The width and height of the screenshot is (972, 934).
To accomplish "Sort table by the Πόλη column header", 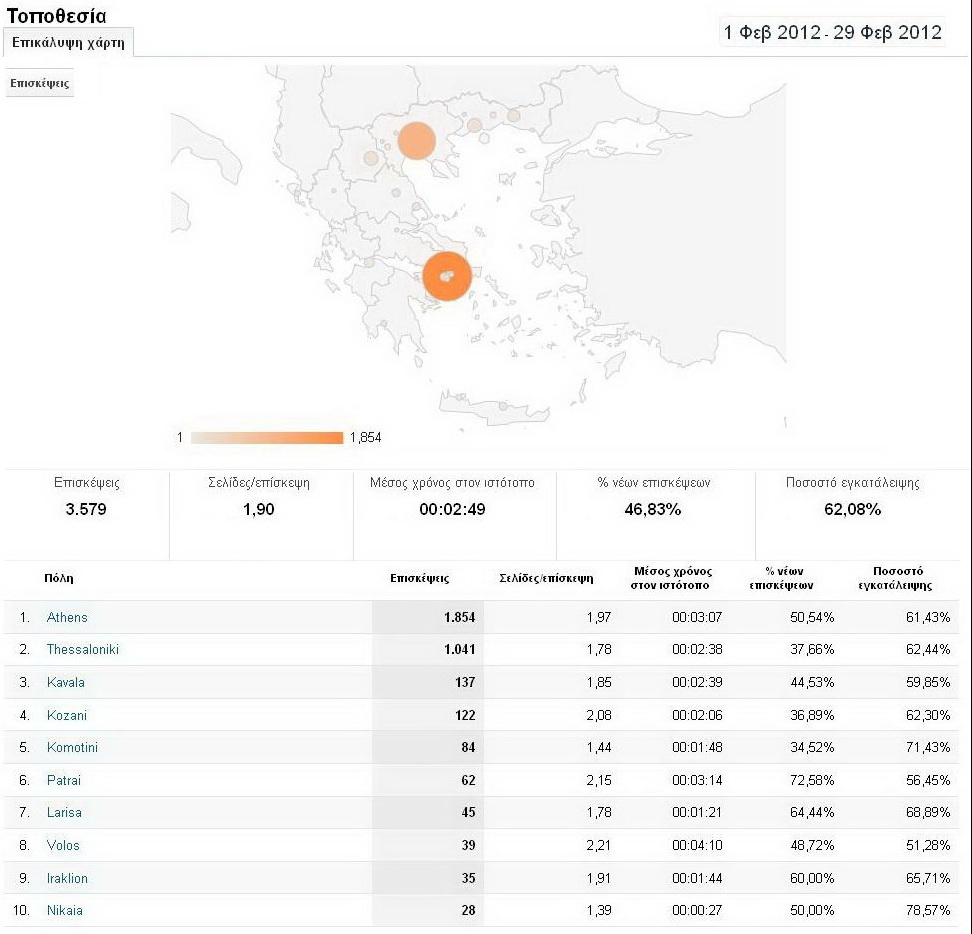I will 59,578.
